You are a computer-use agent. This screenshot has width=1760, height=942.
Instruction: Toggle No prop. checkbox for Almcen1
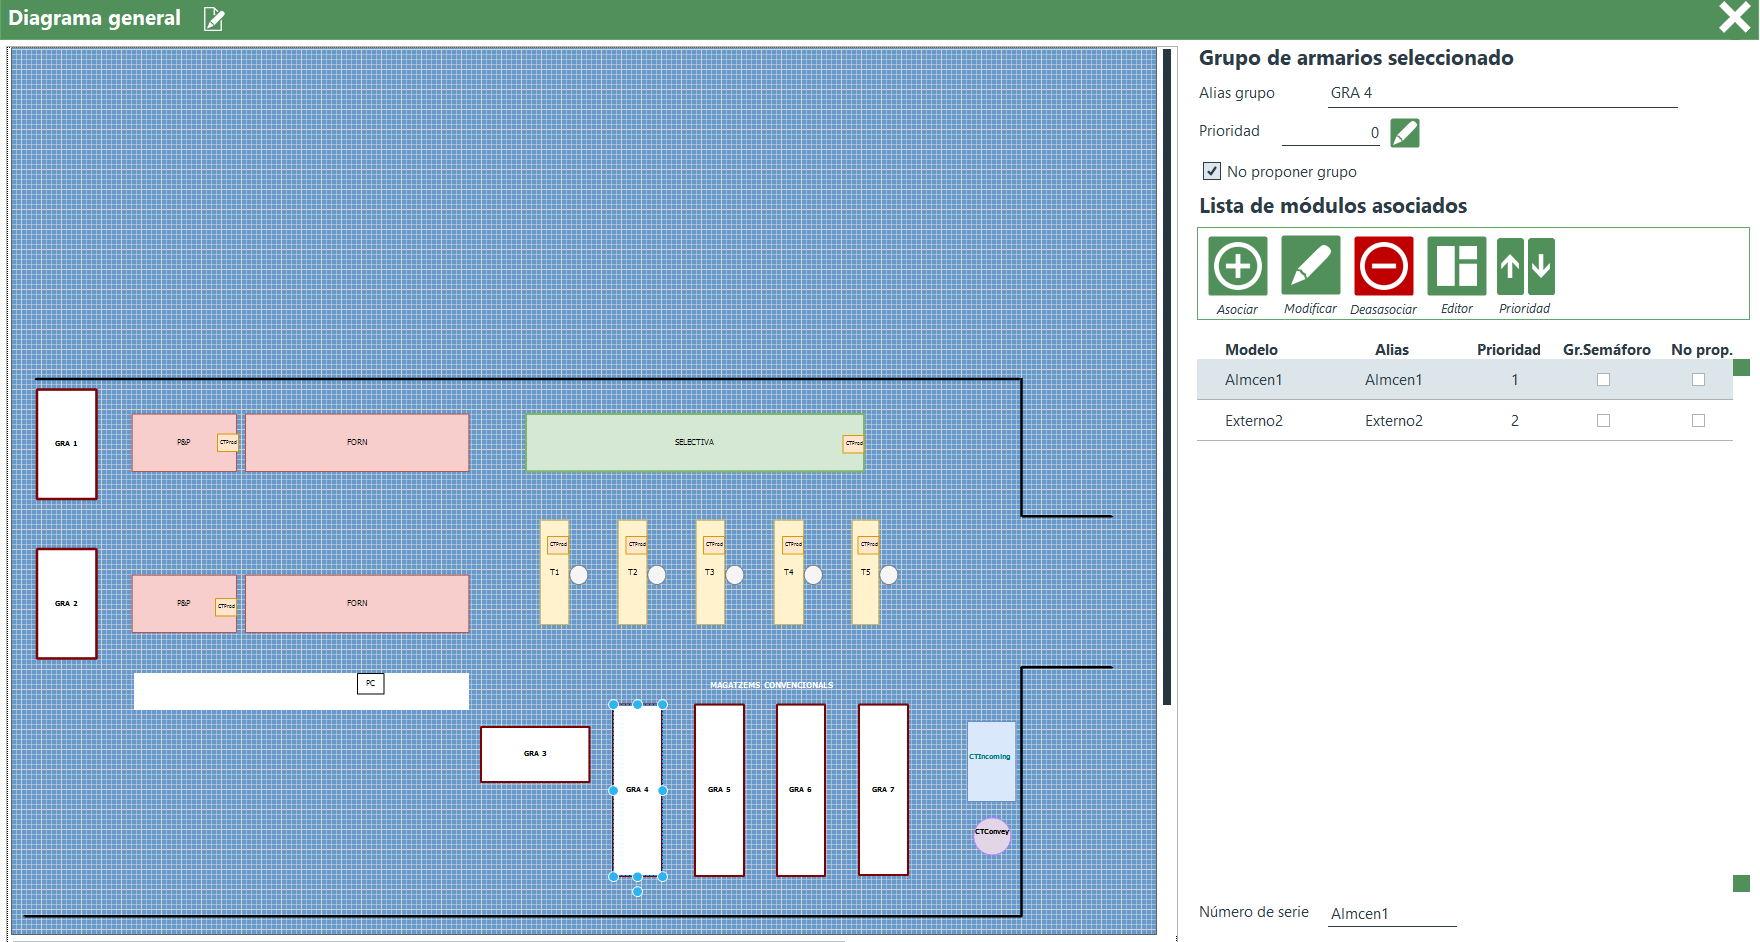(1698, 380)
